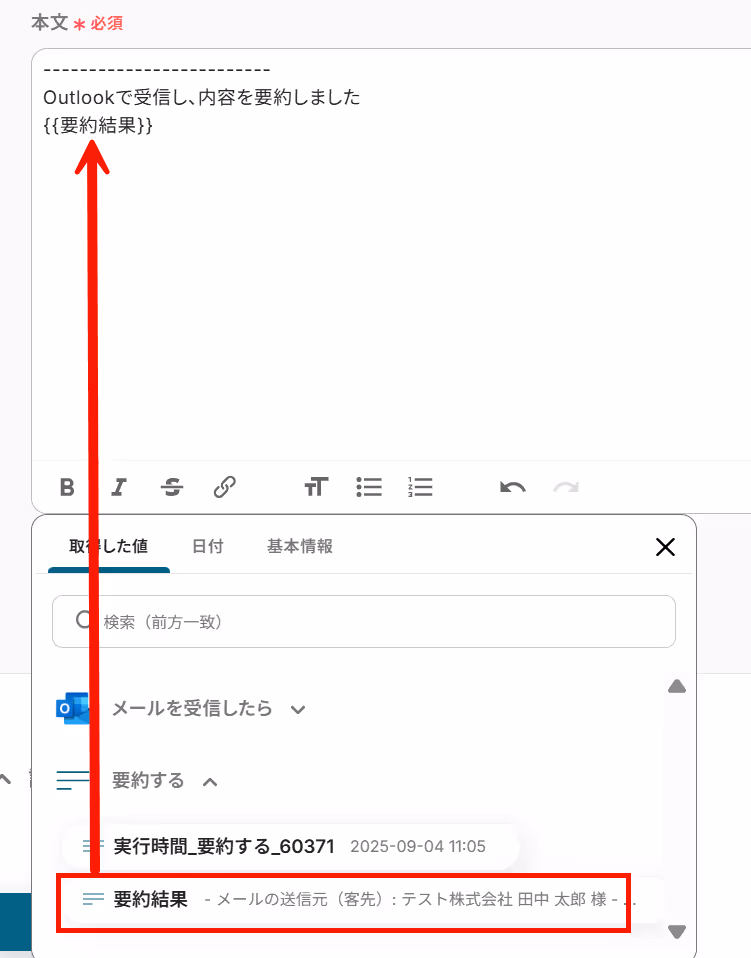Apply strikethrough formatting
Image resolution: width=751 pixels, height=958 pixels.
(172, 487)
